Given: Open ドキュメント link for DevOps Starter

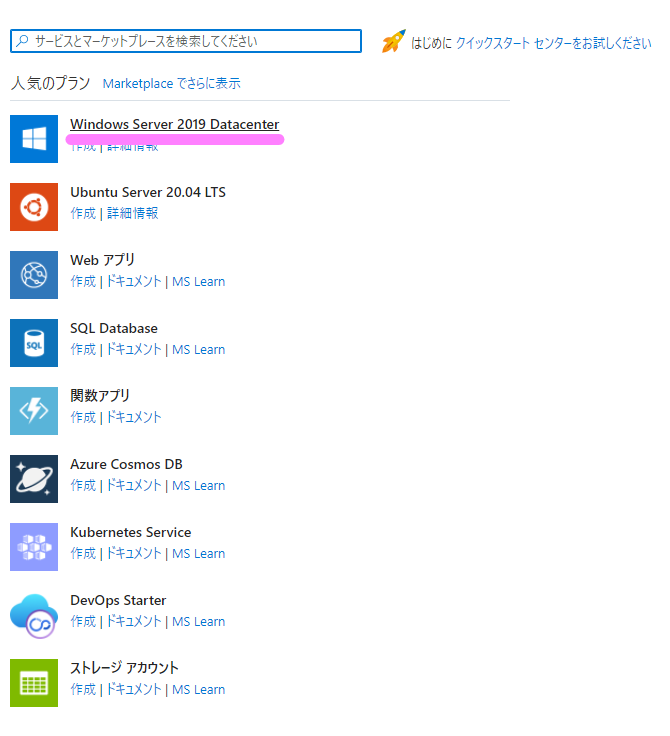Looking at the screenshot, I should point(134,621).
